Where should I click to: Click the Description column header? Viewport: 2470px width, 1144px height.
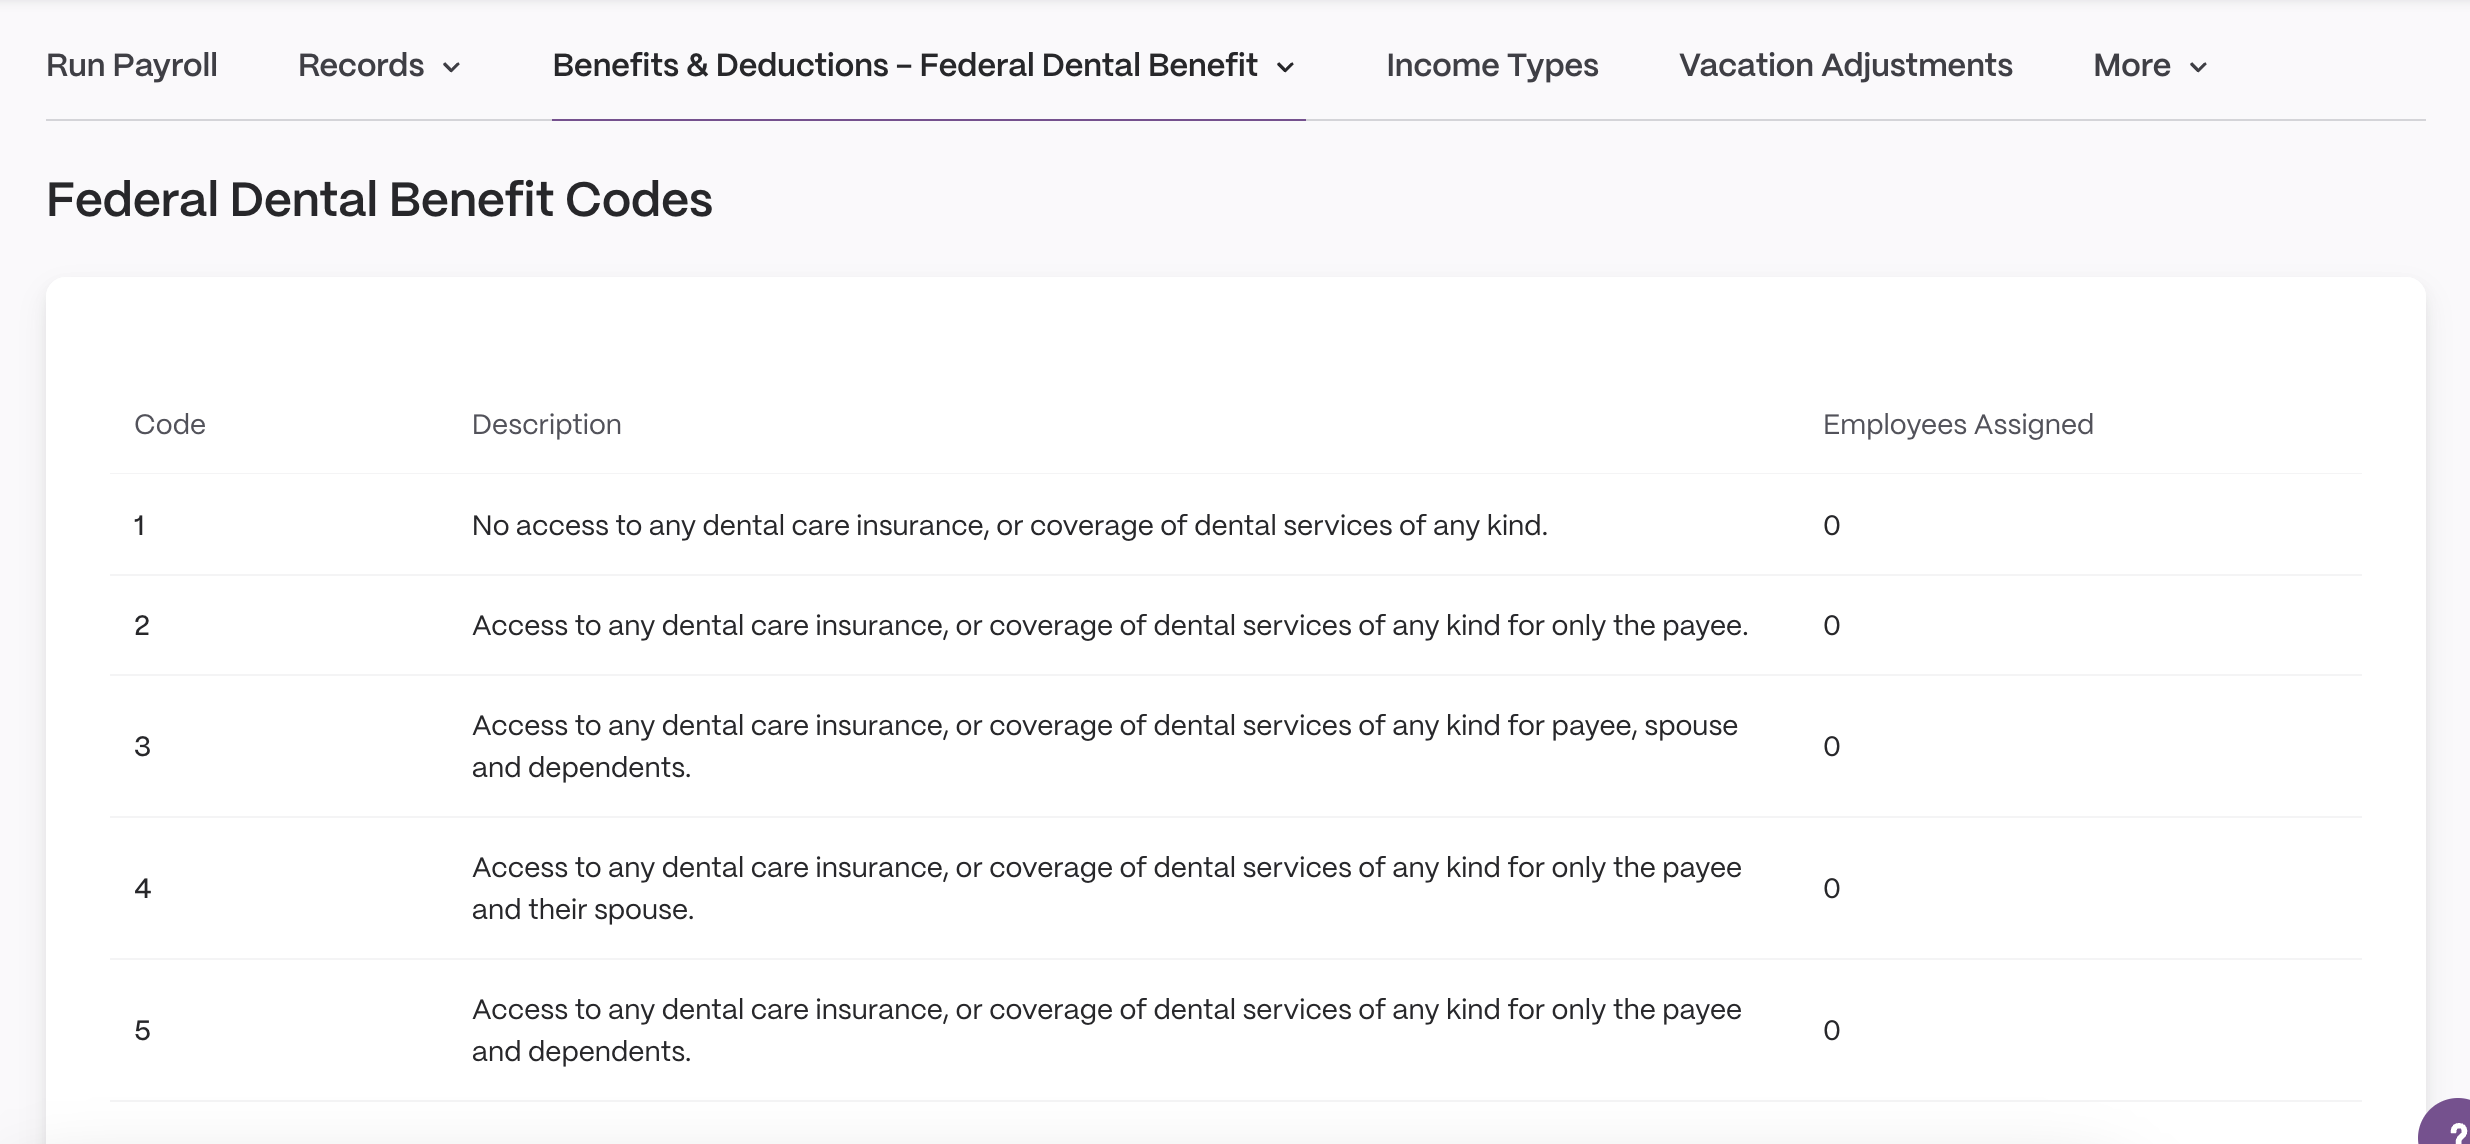pos(546,424)
